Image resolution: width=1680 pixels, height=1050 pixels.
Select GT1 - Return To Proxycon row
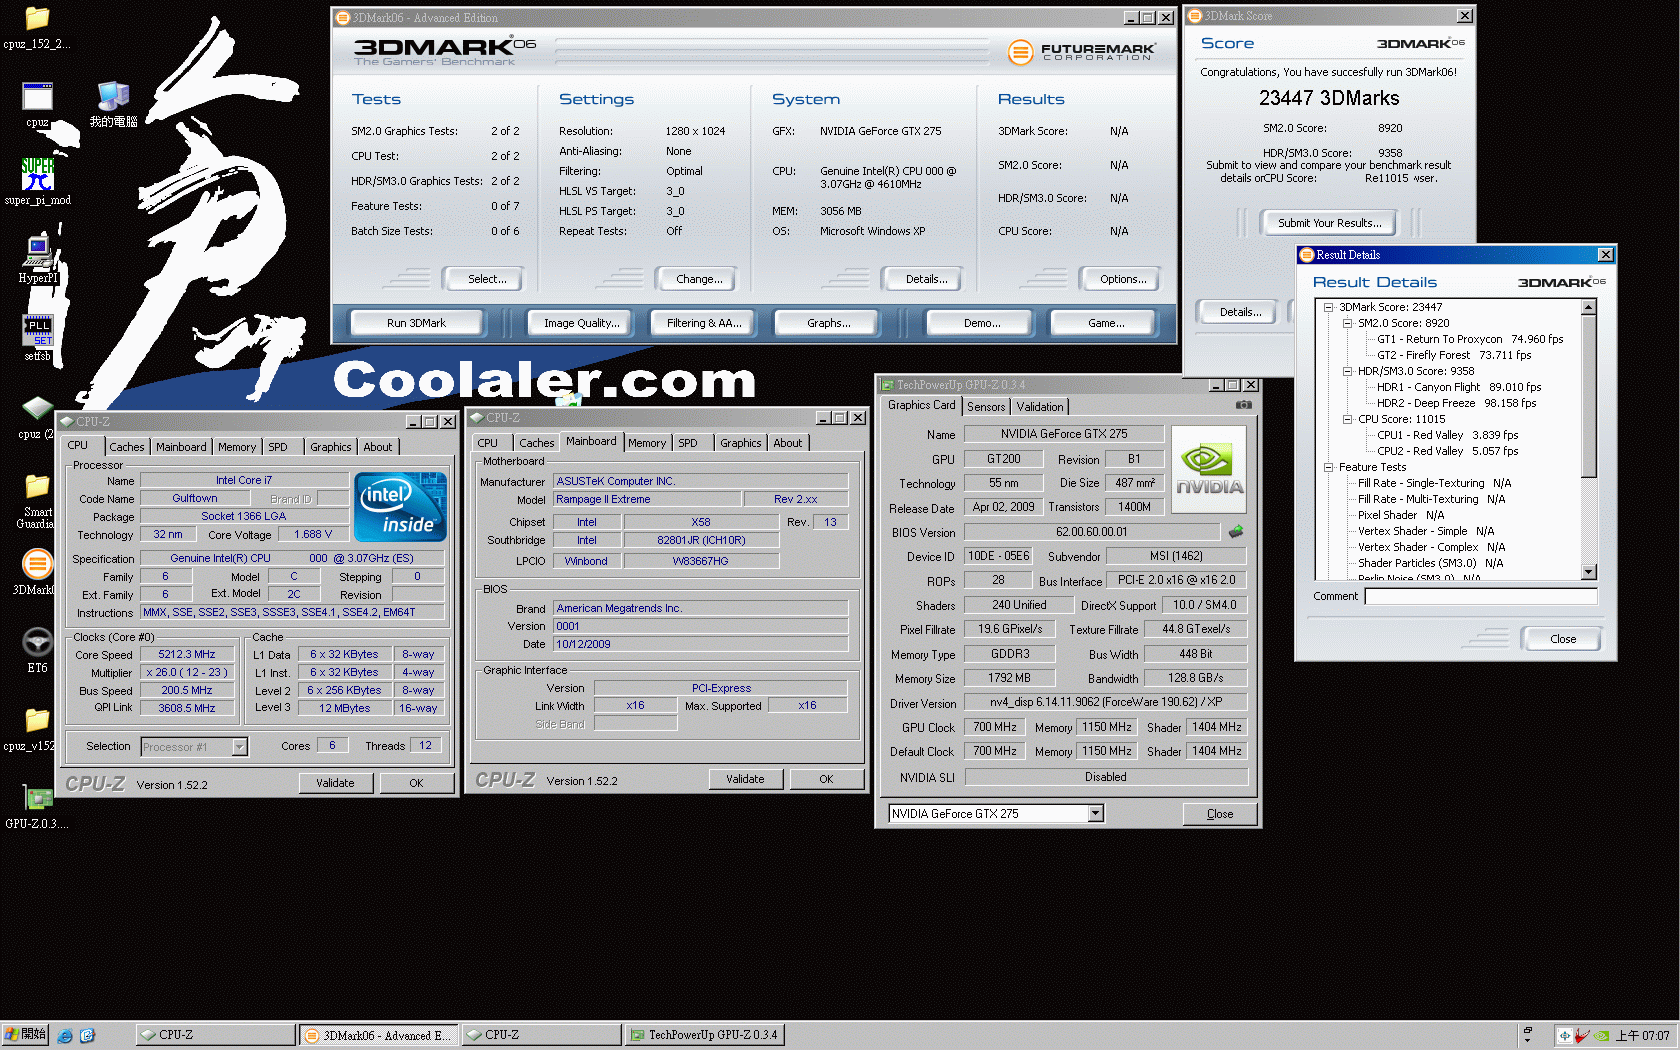(x=1470, y=339)
